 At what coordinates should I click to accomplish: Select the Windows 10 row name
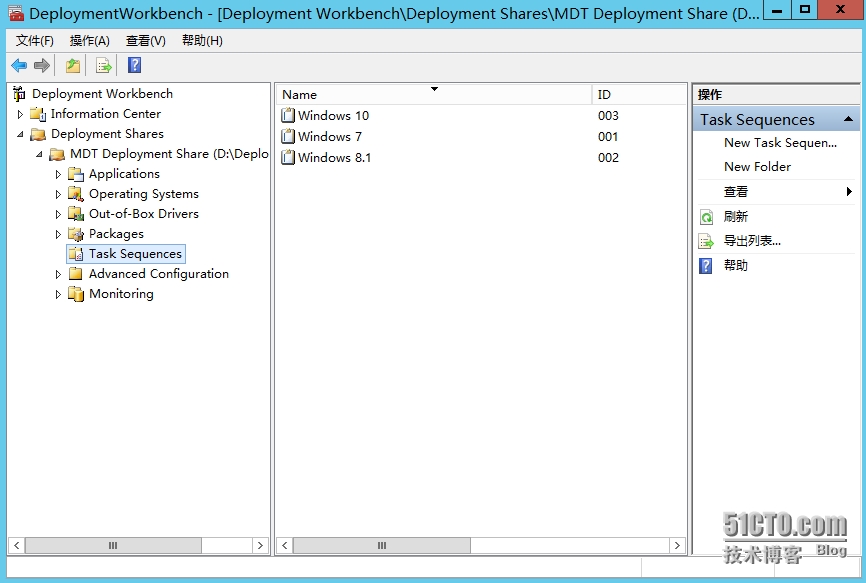pyautogui.click(x=333, y=115)
